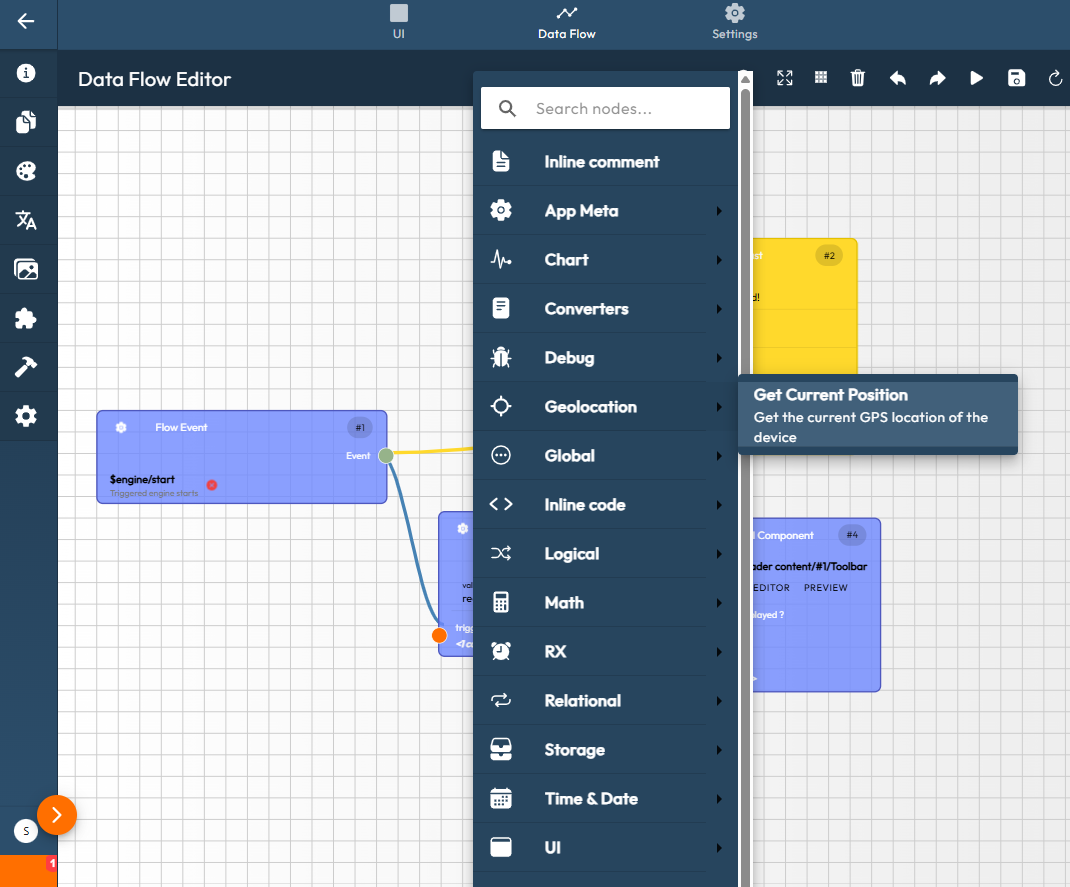Viewport: 1070px width, 887px height.
Task: Click the redo arrow icon
Action: (x=937, y=78)
